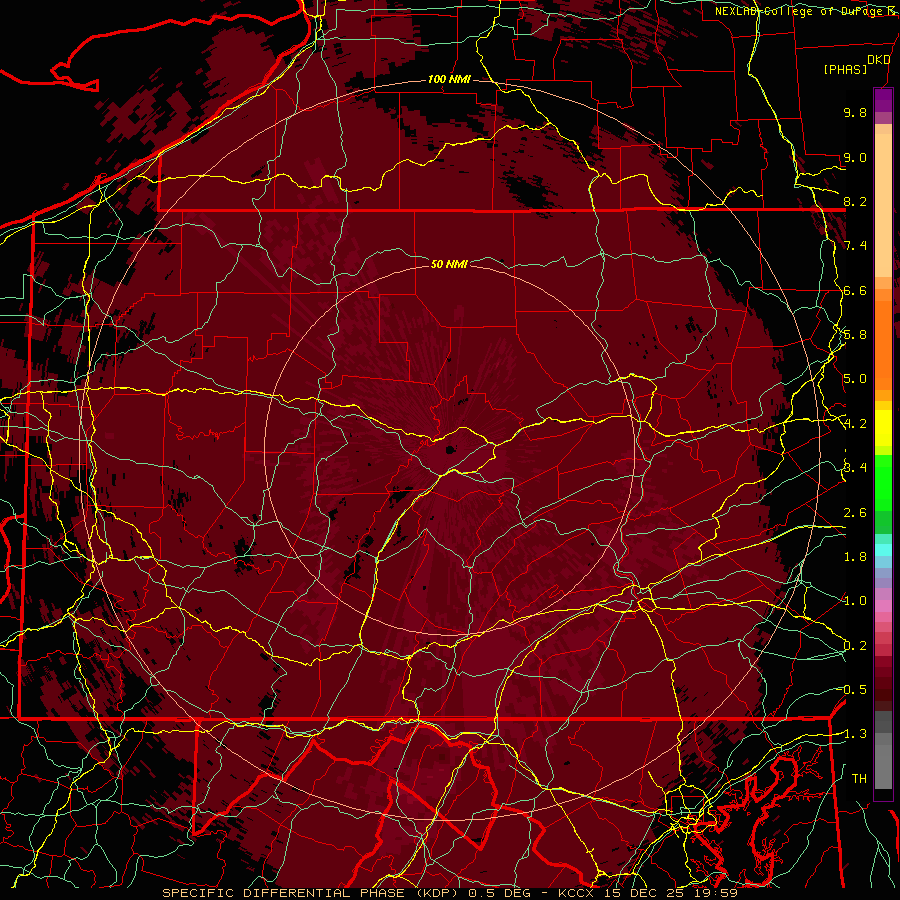
Task: Click the 9.0 value on the color scale
Action: pyautogui.click(x=855, y=157)
